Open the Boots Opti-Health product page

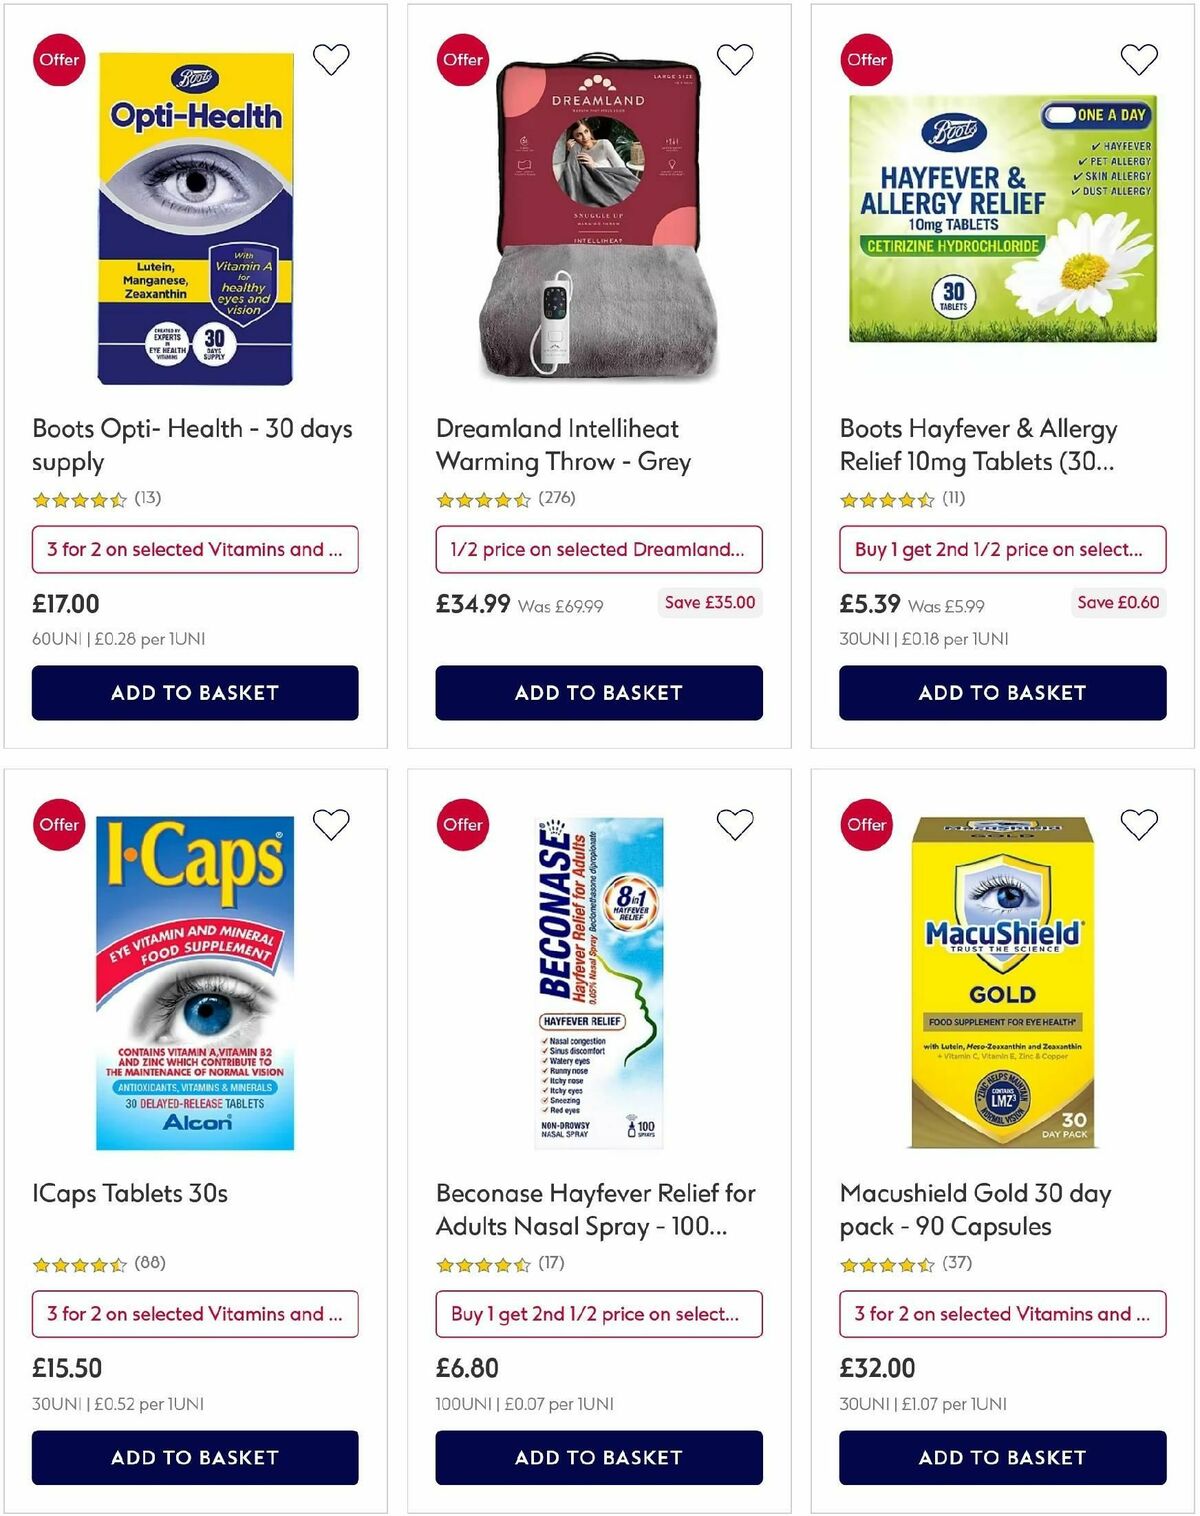[191, 444]
